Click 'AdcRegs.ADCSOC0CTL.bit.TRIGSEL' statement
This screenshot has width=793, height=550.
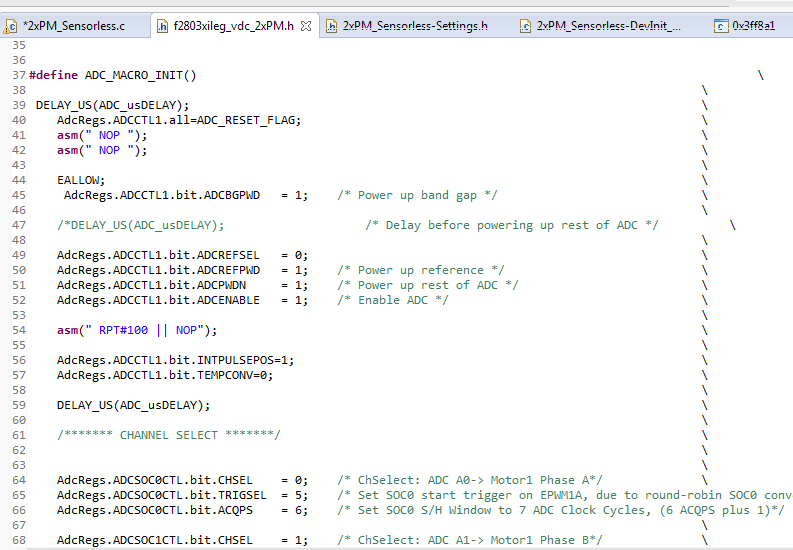click(x=182, y=495)
